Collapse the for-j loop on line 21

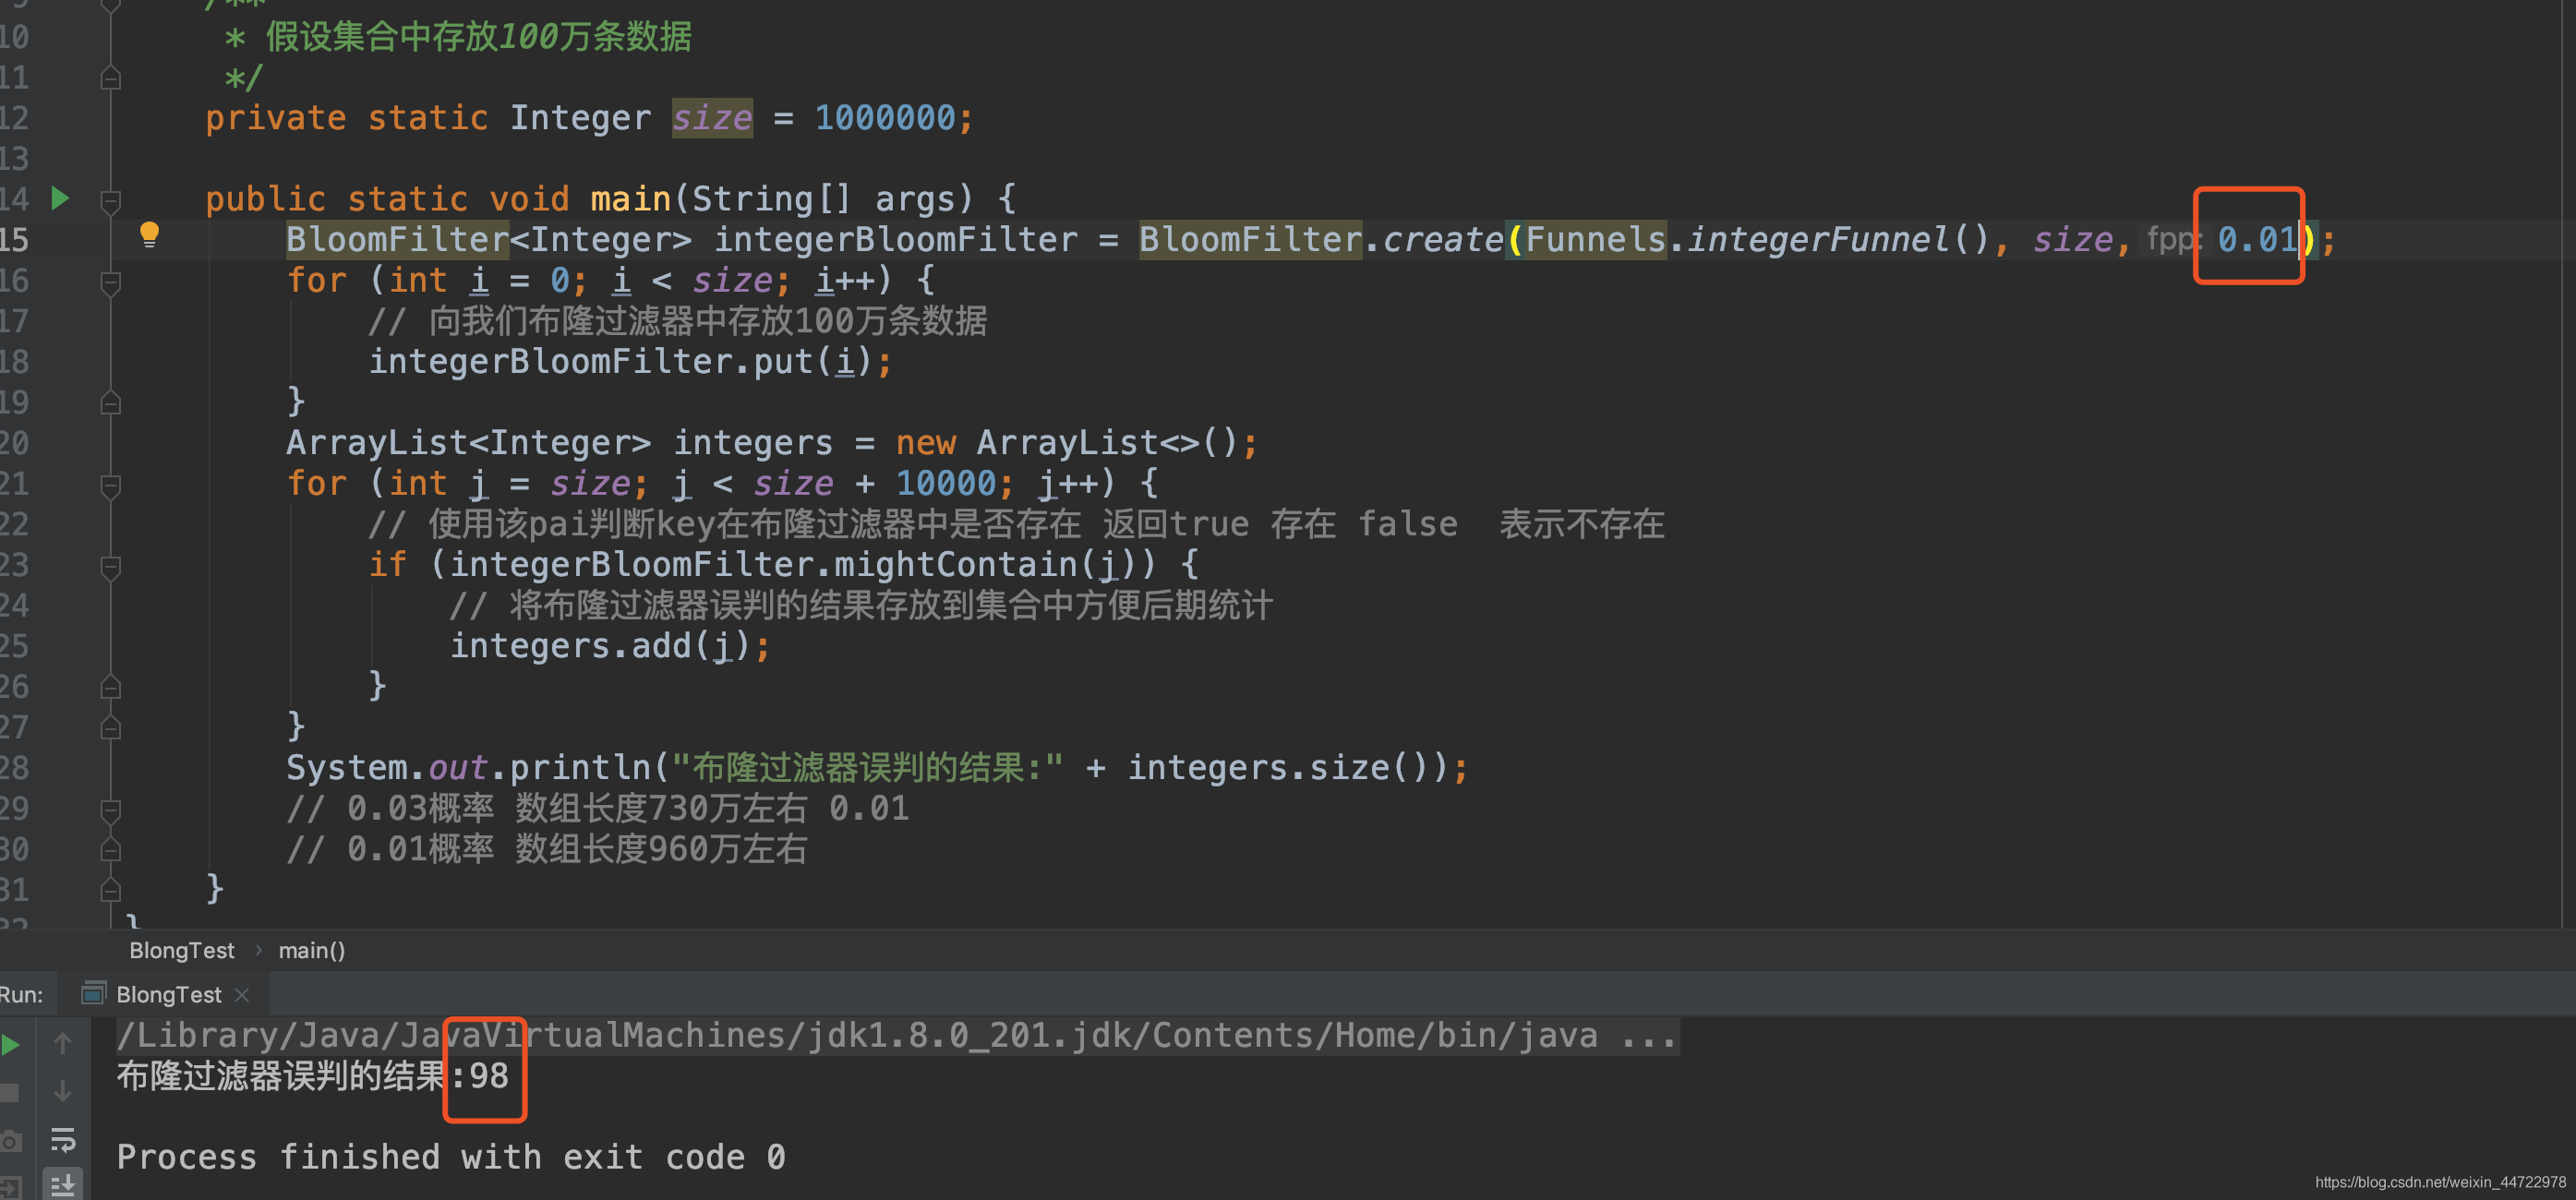click(x=111, y=486)
